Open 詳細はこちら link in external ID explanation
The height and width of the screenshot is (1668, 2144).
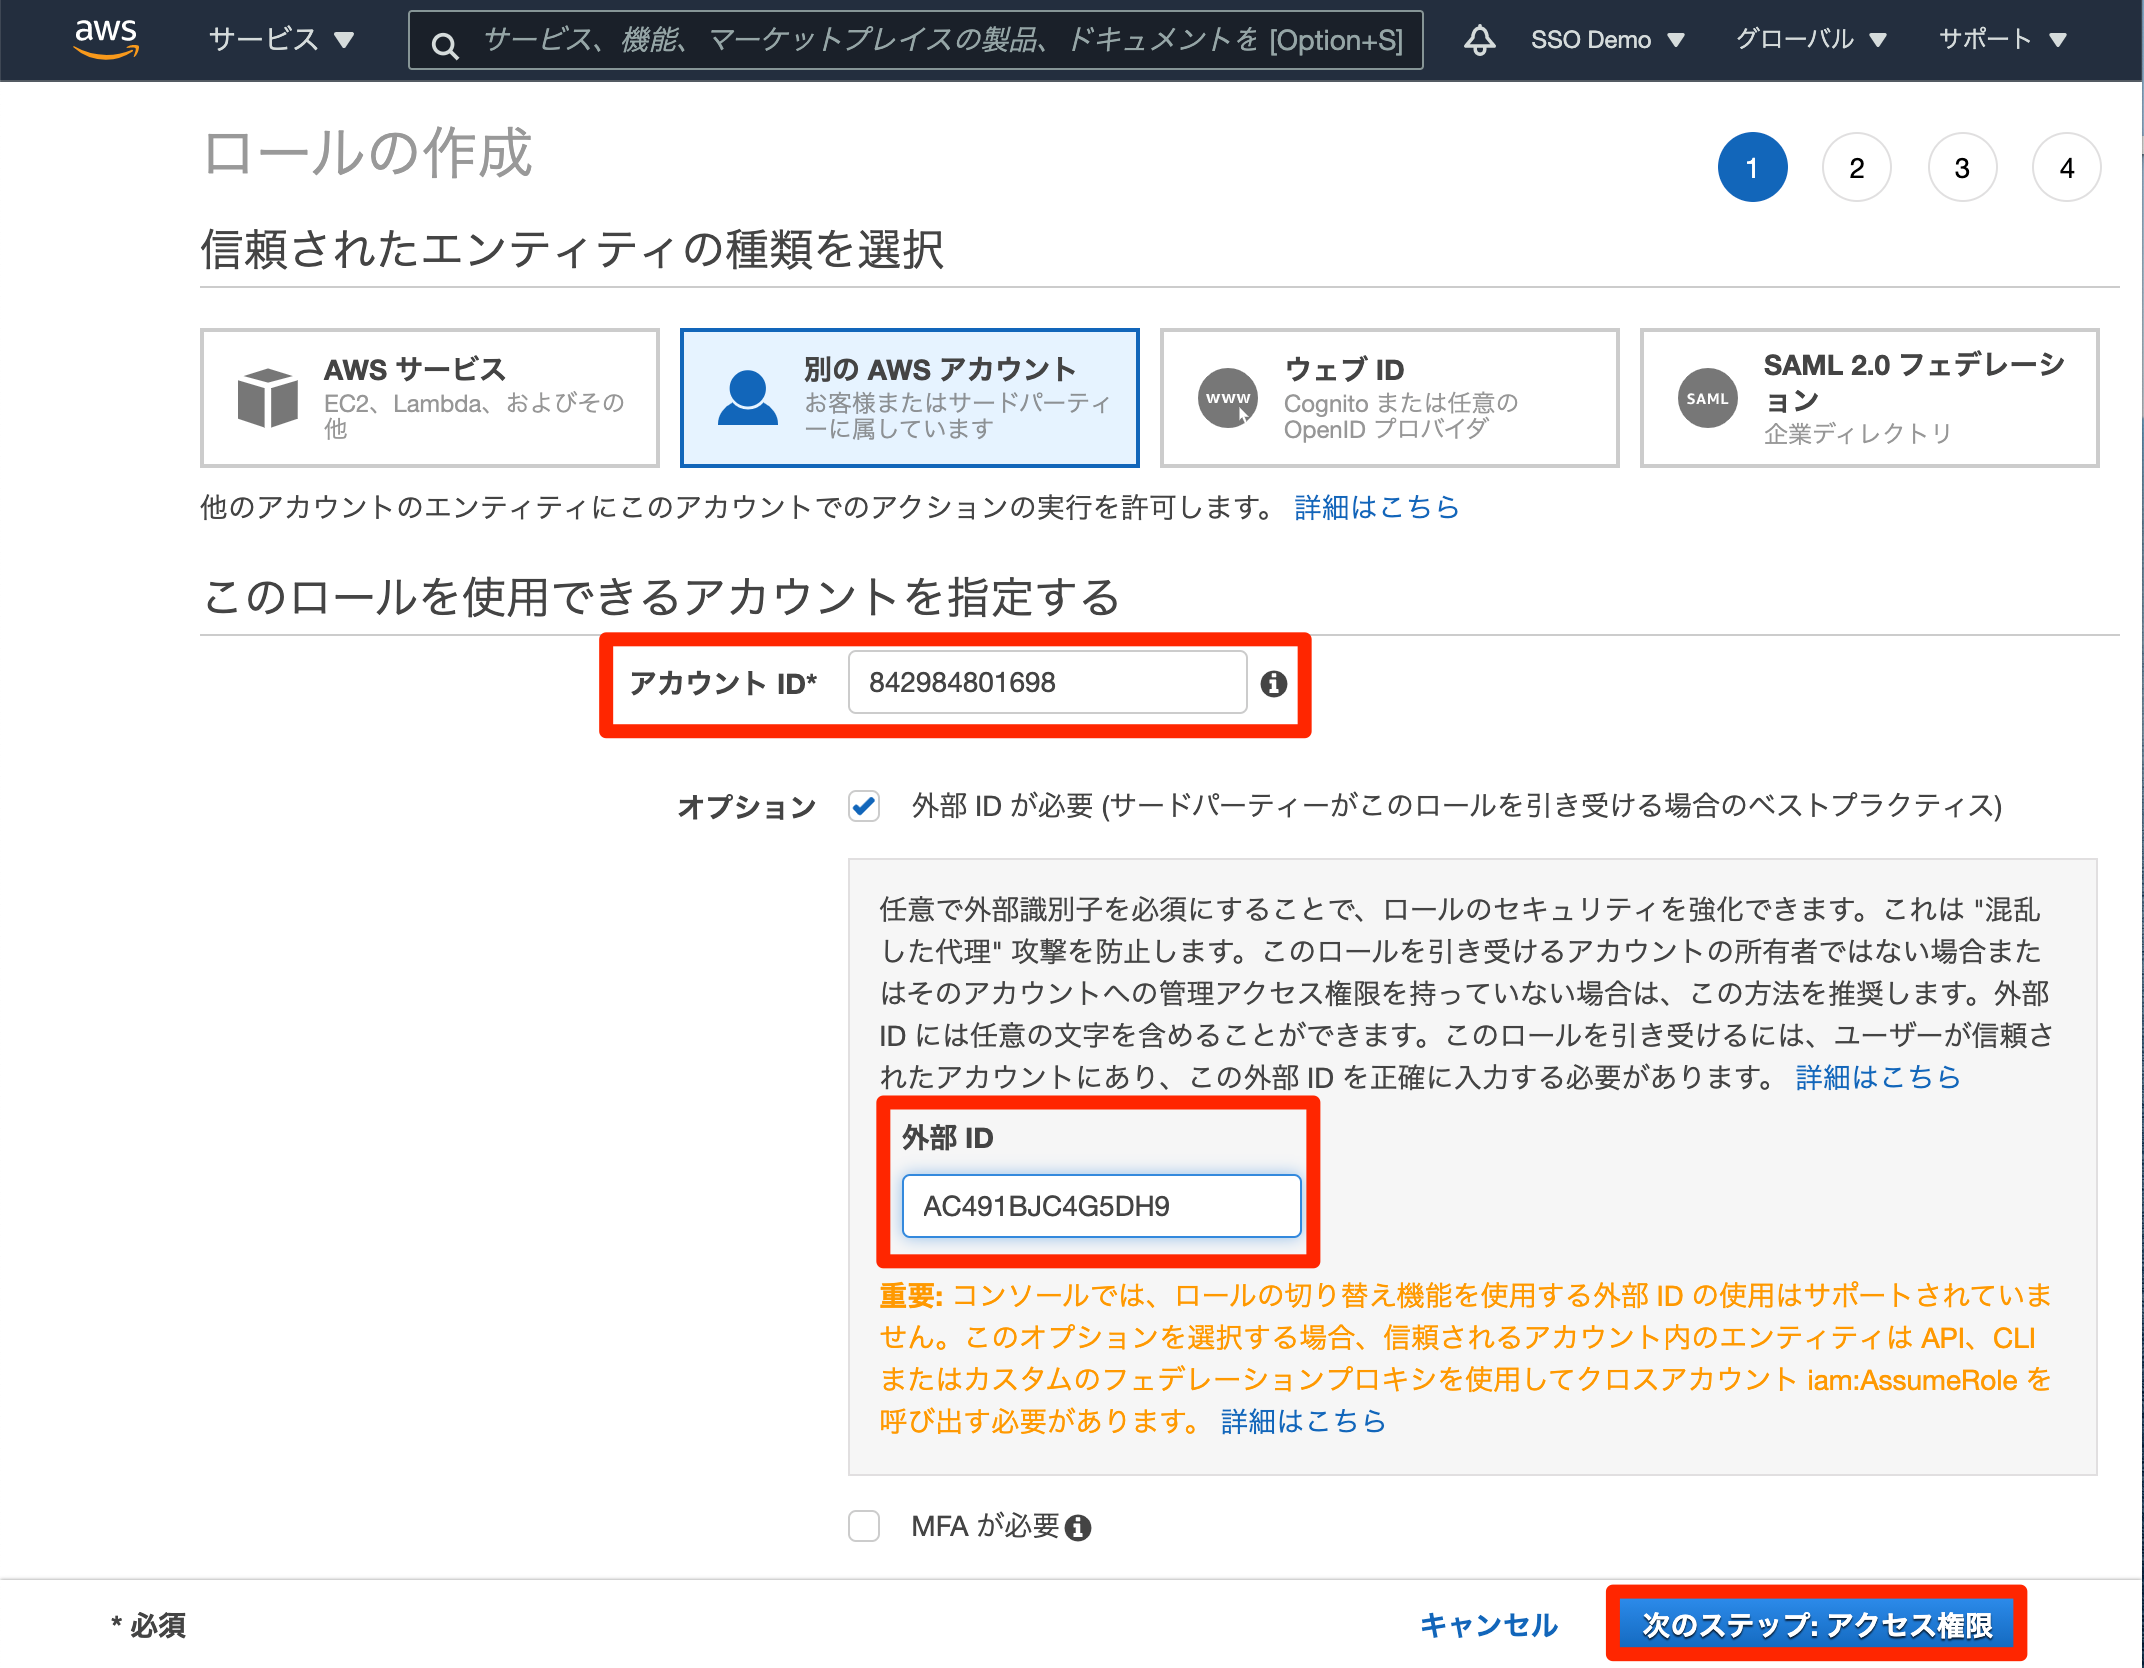click(x=1877, y=1077)
